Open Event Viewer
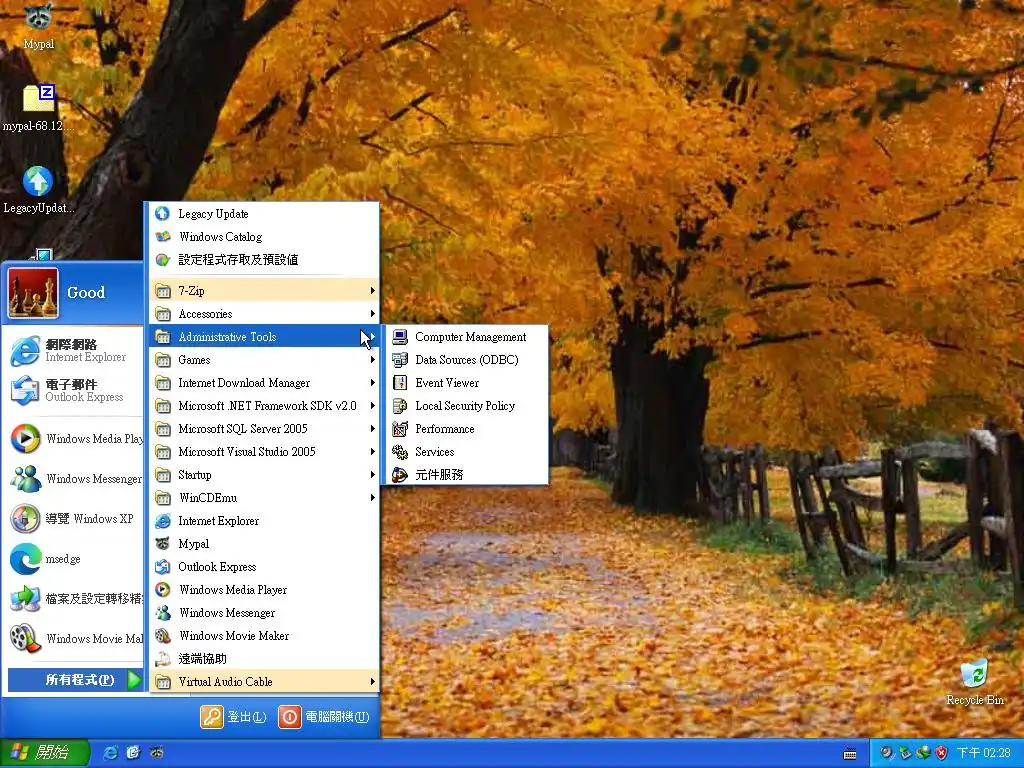The width and height of the screenshot is (1024, 768). pyautogui.click(x=467, y=383)
